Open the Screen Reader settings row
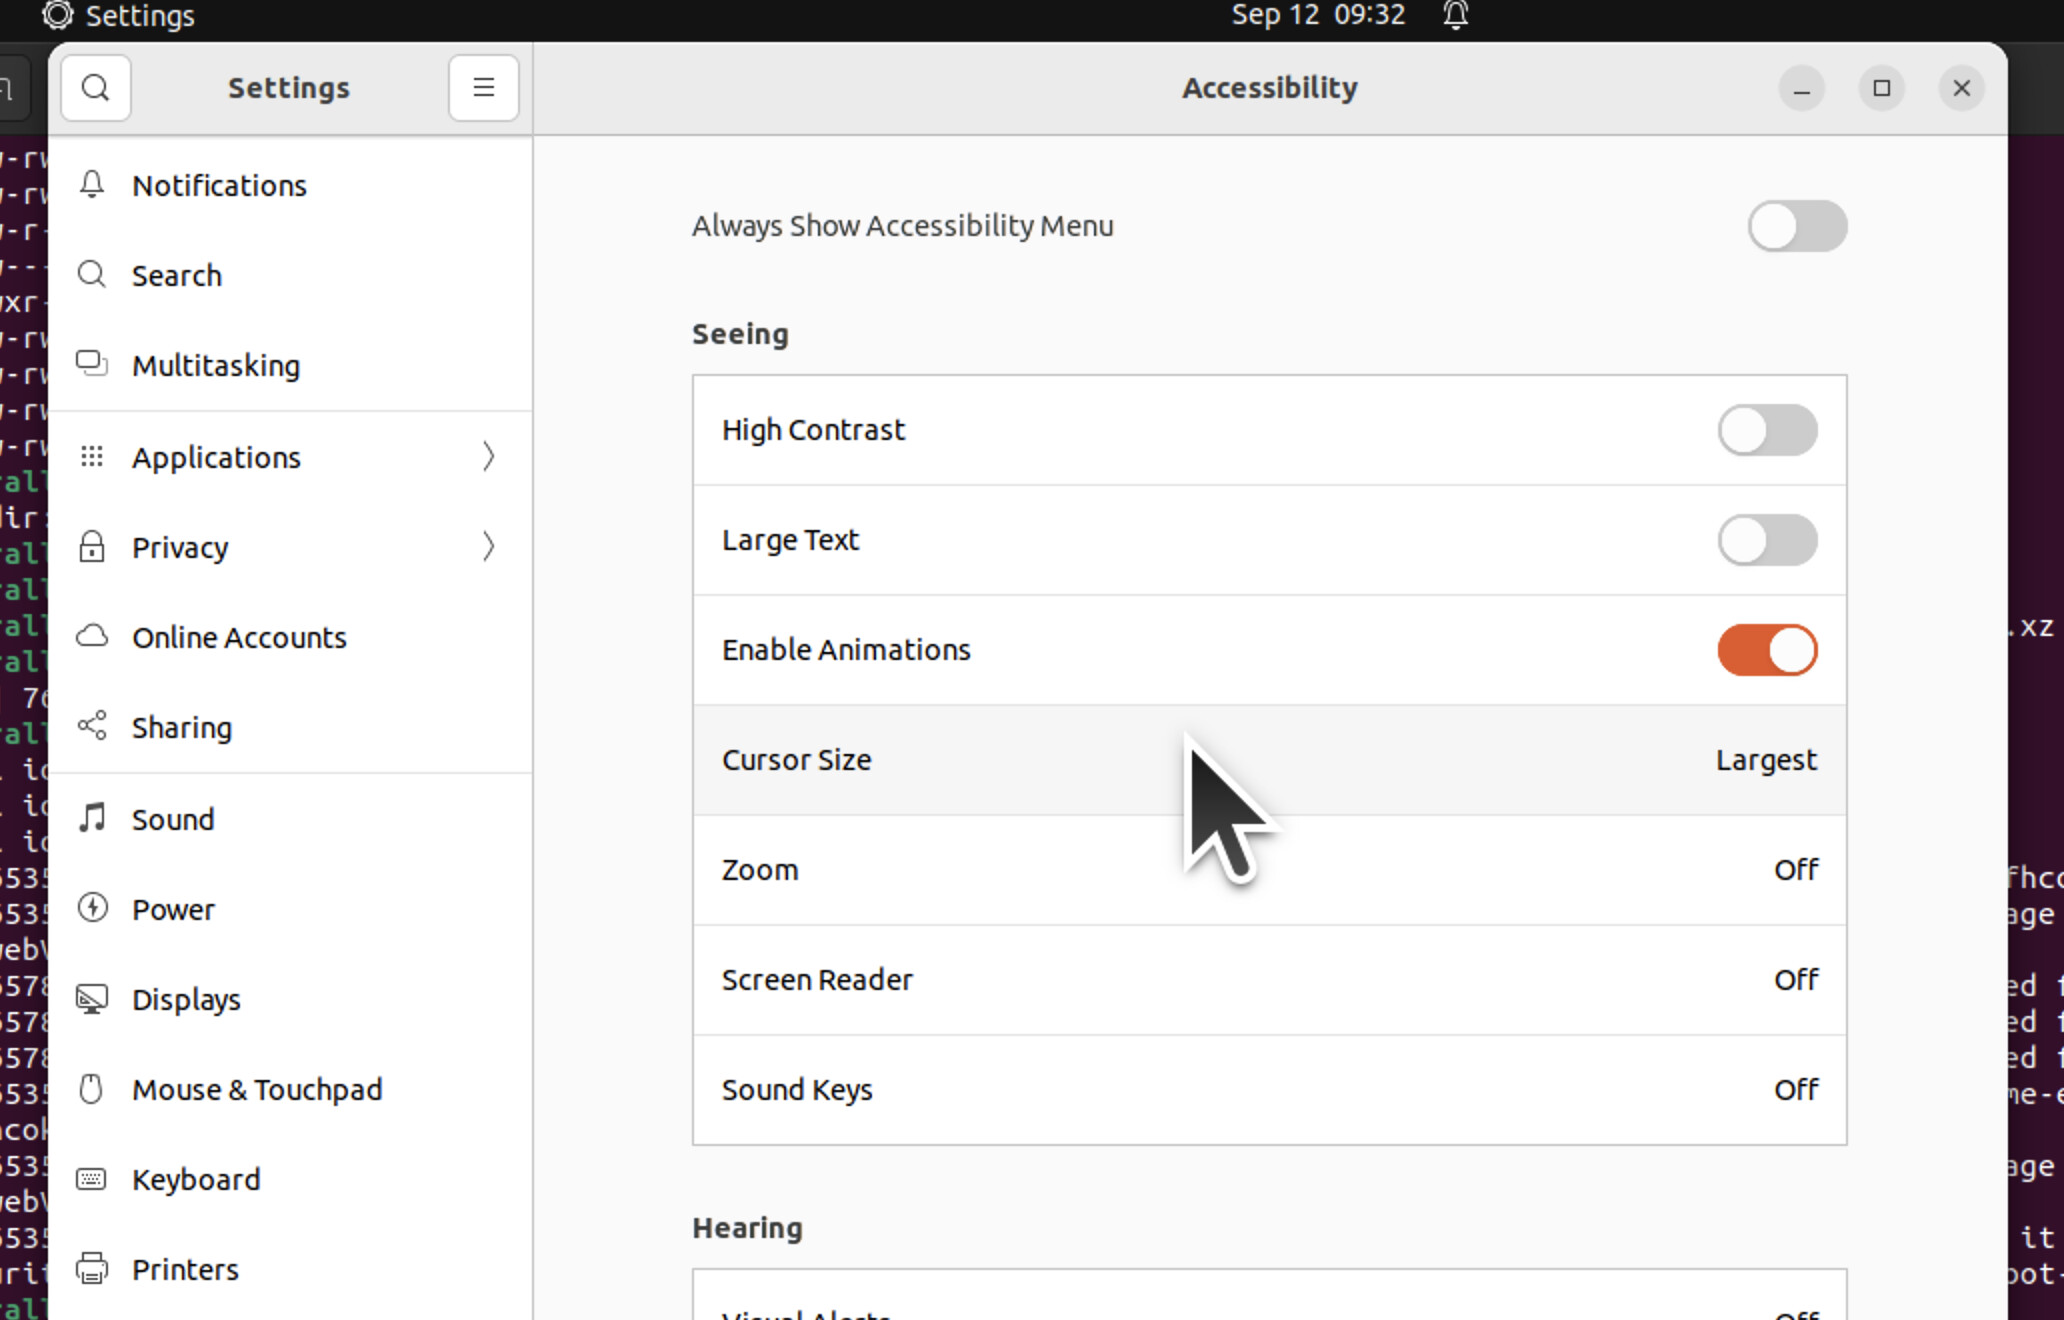The width and height of the screenshot is (2064, 1320). point(1268,980)
